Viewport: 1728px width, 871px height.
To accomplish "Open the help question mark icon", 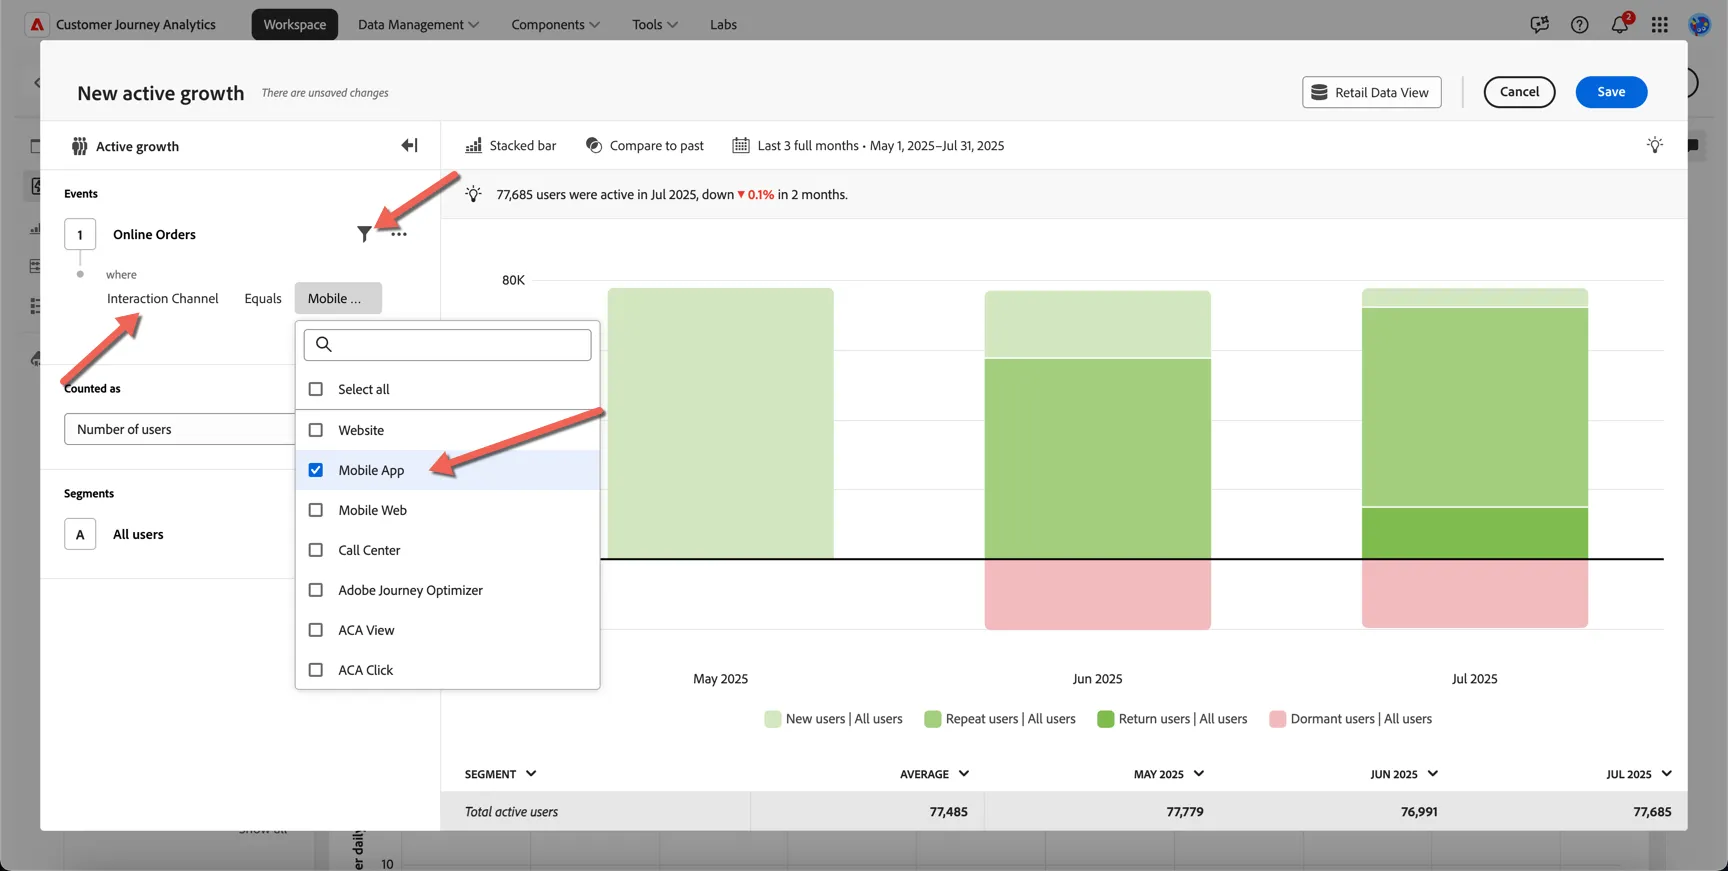I will [x=1579, y=24].
